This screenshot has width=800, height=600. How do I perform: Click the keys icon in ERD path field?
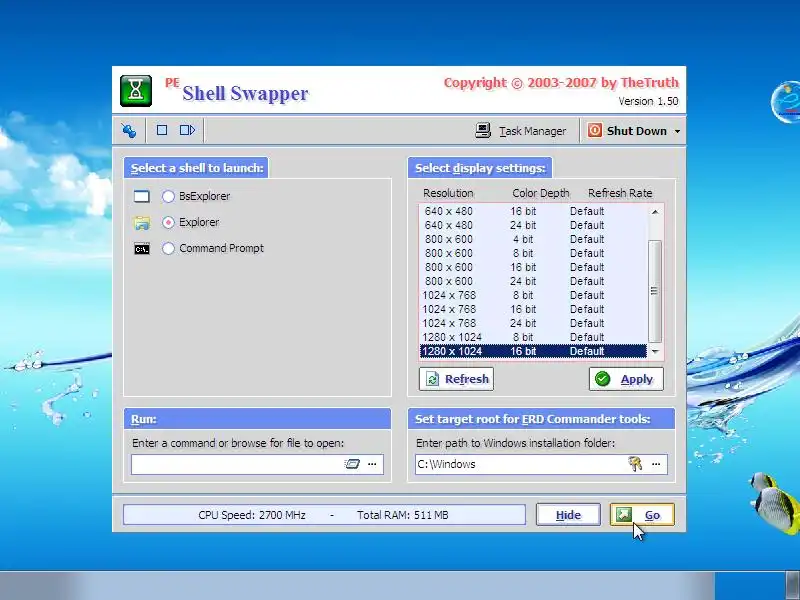(x=635, y=464)
